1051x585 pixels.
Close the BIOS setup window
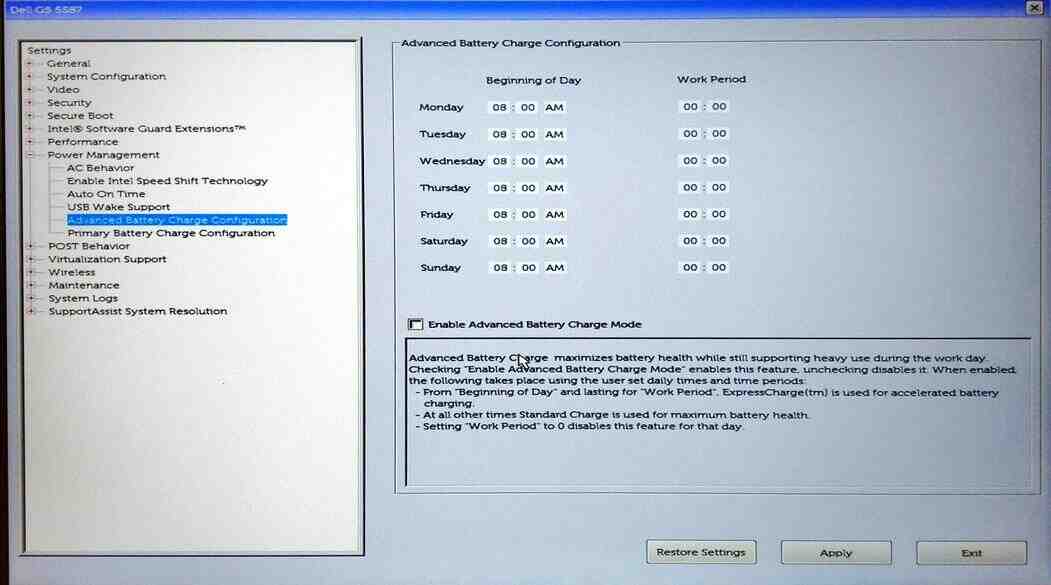point(1034,7)
